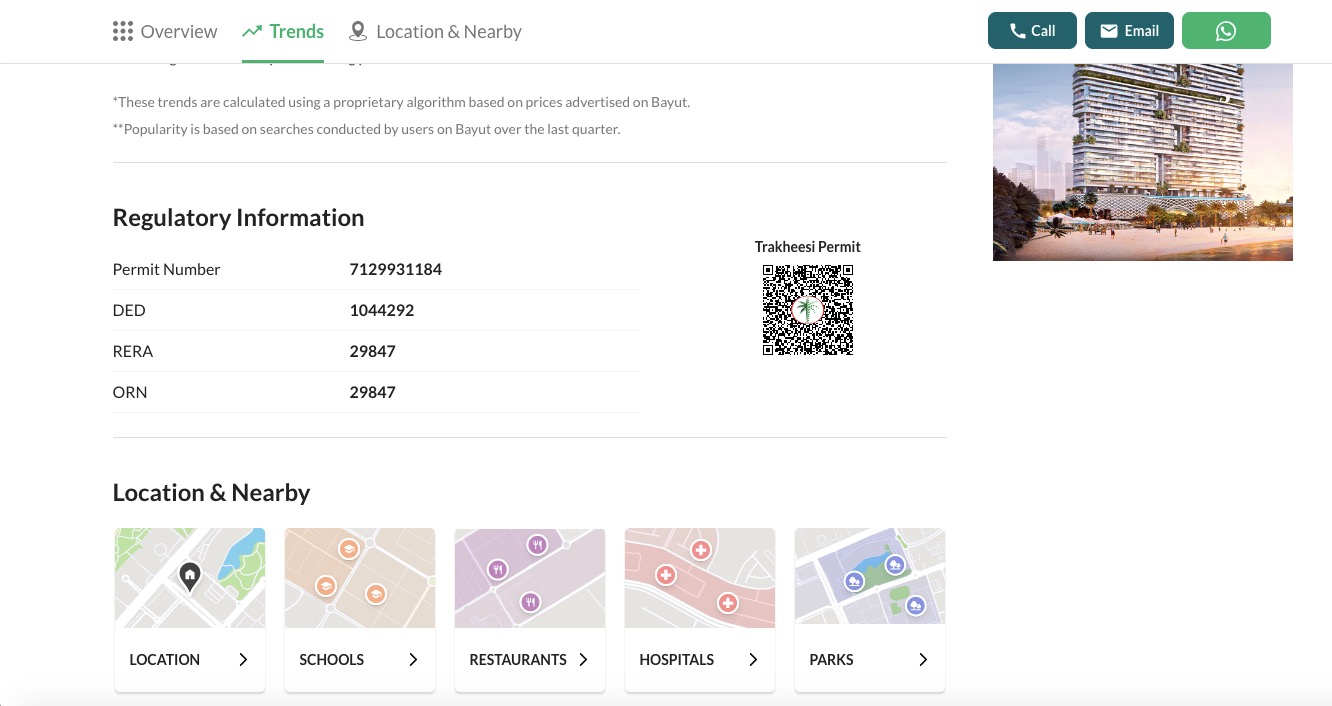1332x706 pixels.
Task: Click the location pin icon beside Location & Nearby
Action: click(358, 31)
